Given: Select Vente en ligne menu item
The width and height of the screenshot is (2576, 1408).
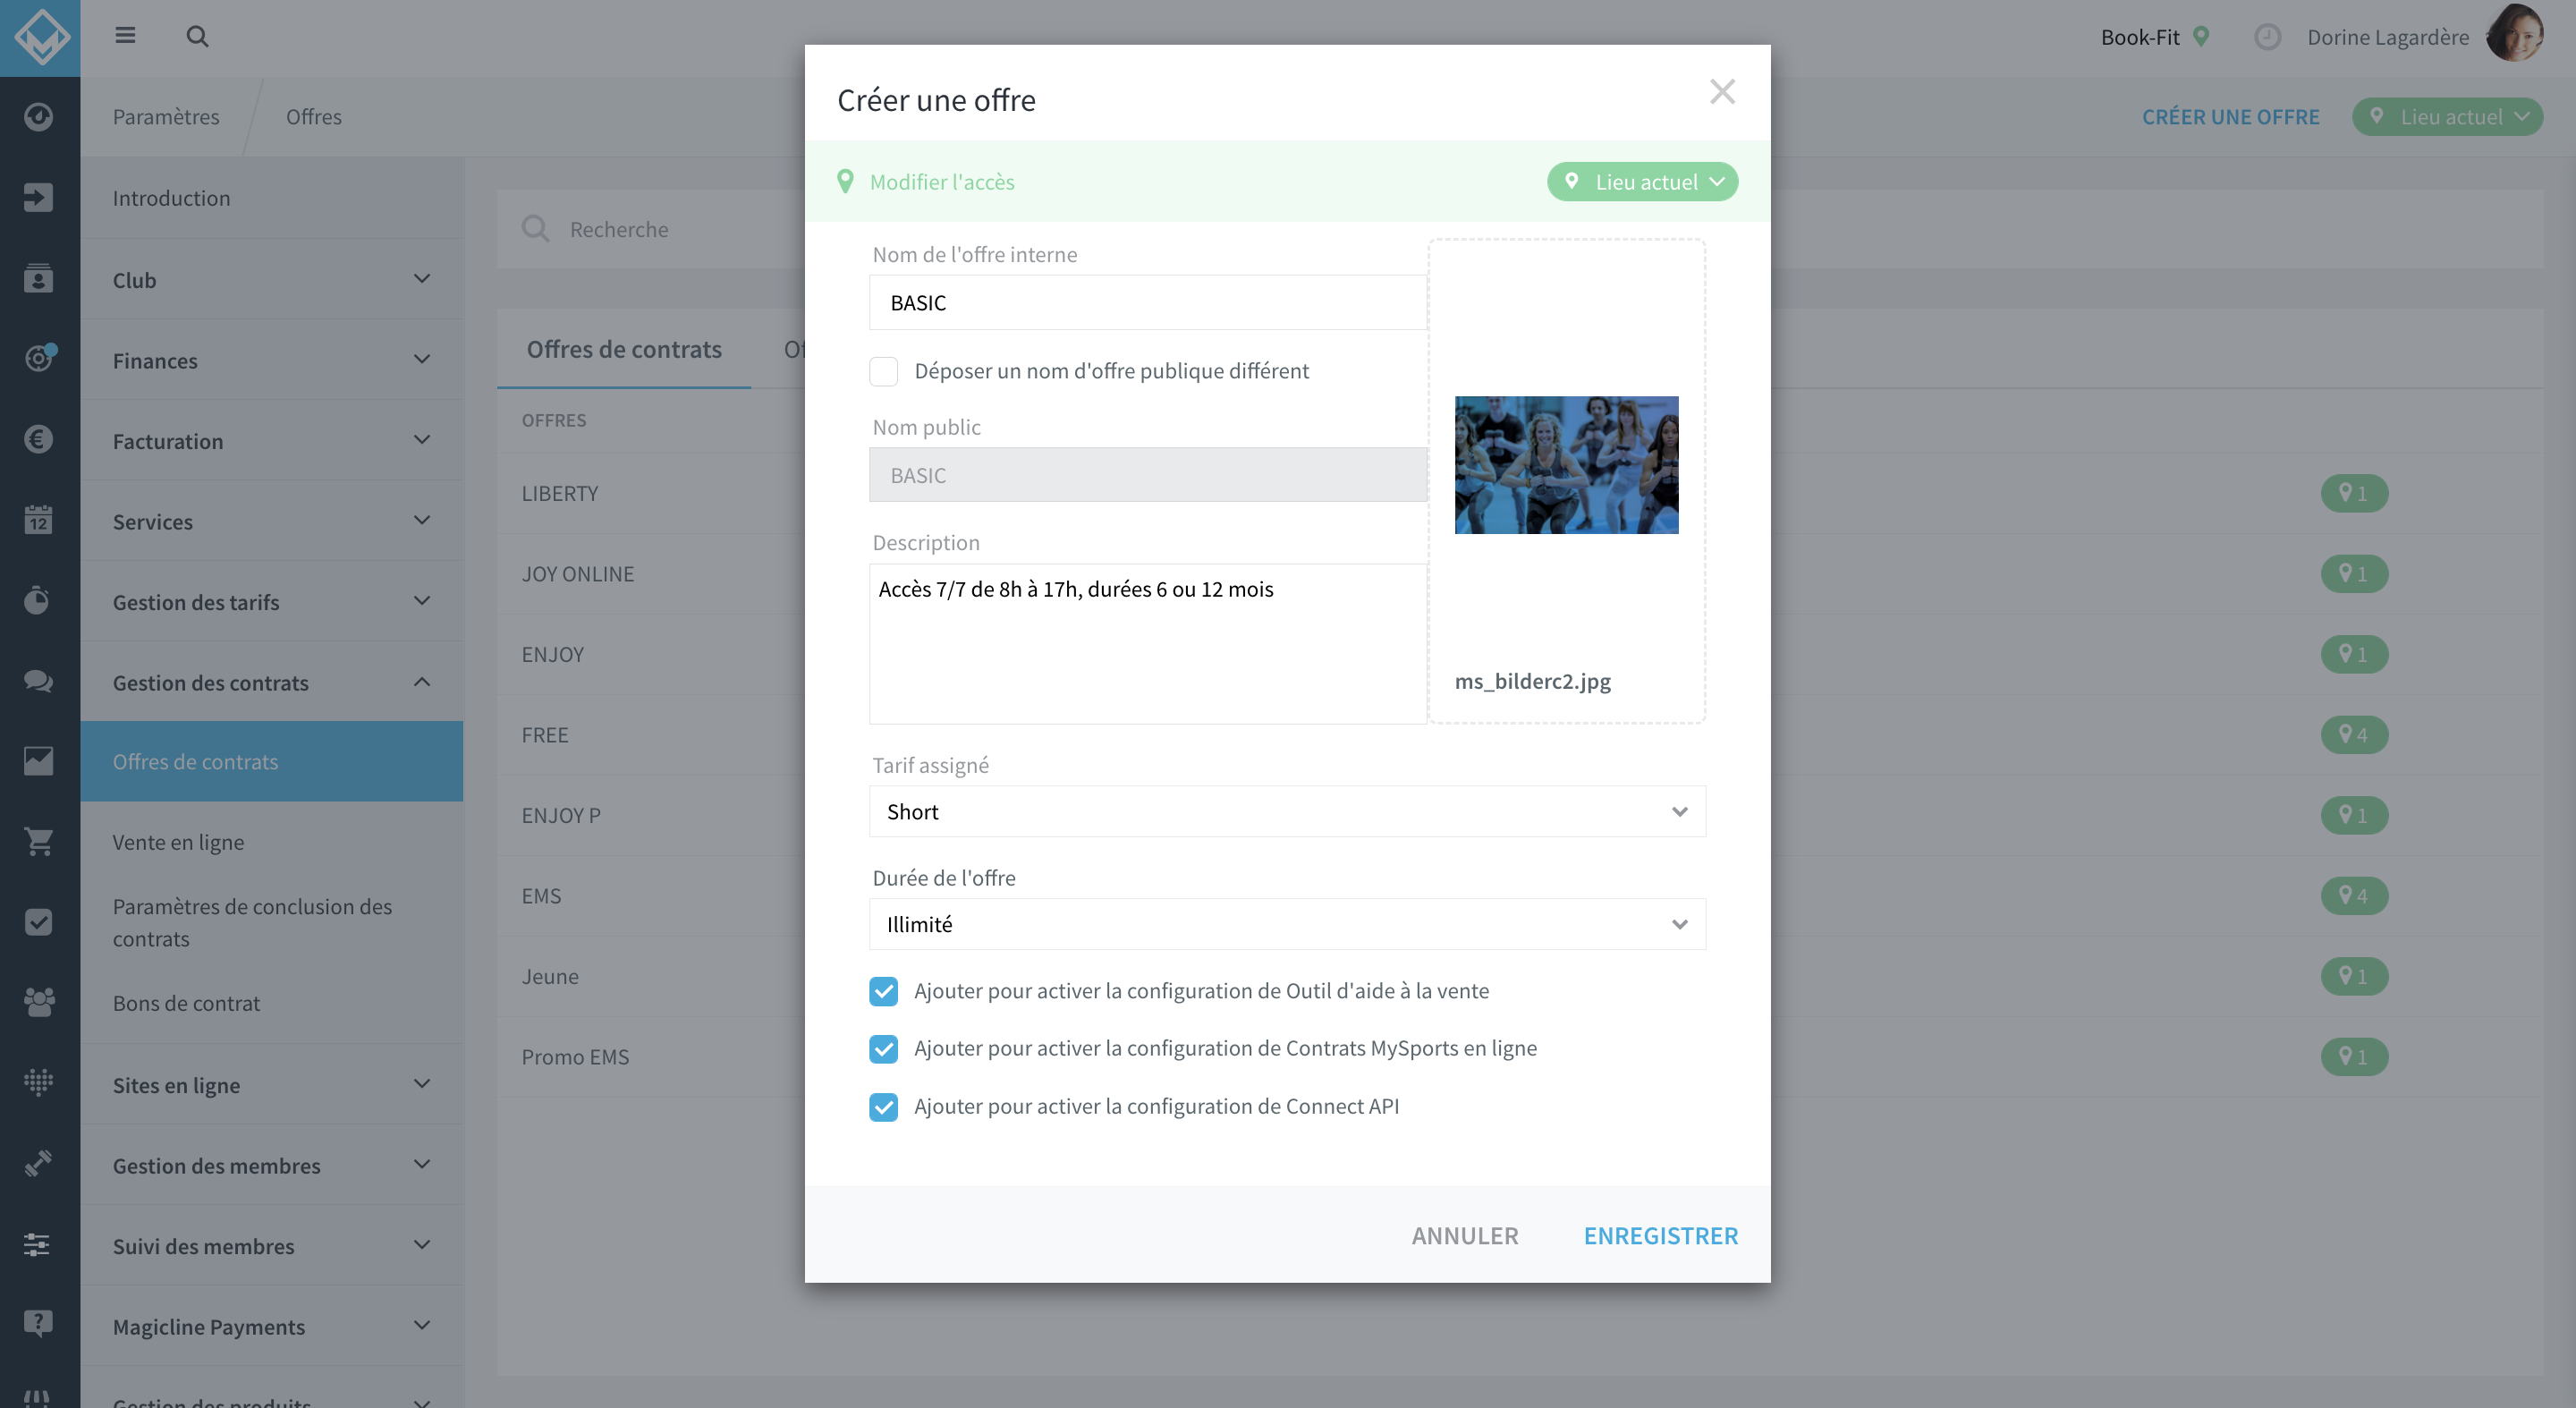Looking at the screenshot, I should click(x=271, y=842).
